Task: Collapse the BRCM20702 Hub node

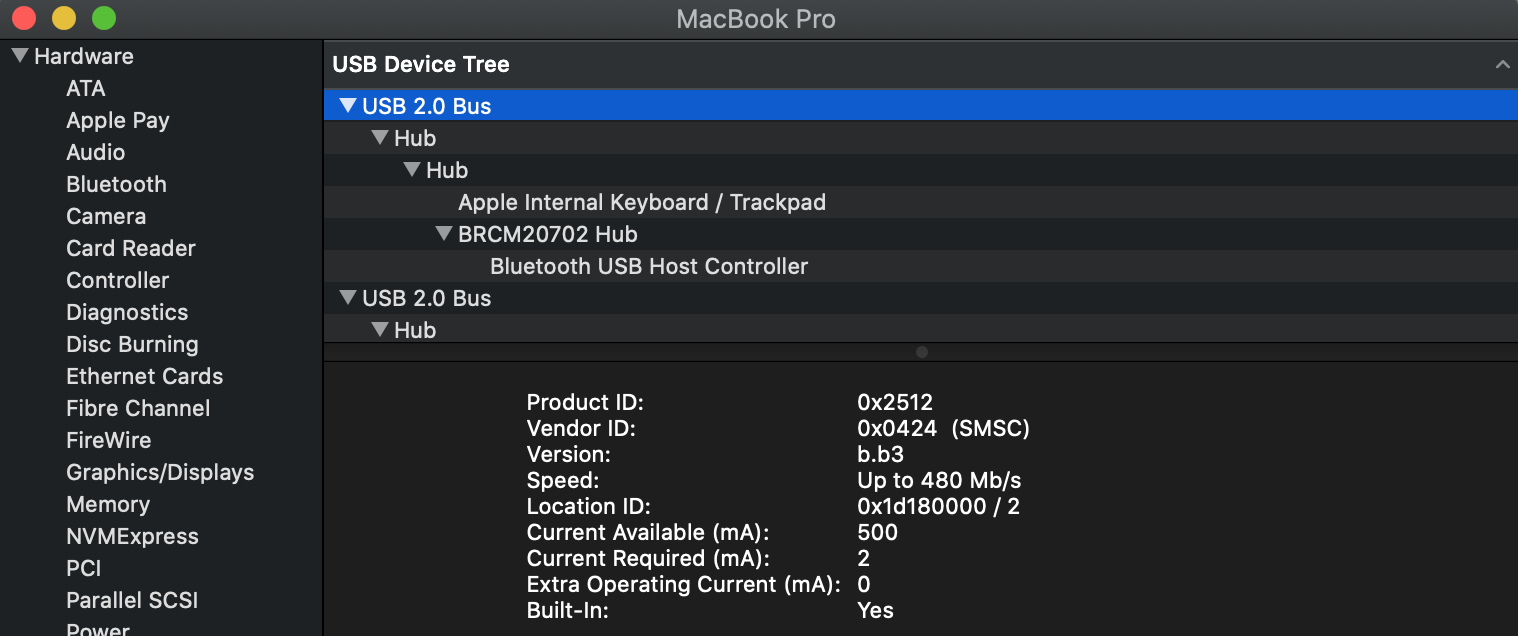Action: 444,234
